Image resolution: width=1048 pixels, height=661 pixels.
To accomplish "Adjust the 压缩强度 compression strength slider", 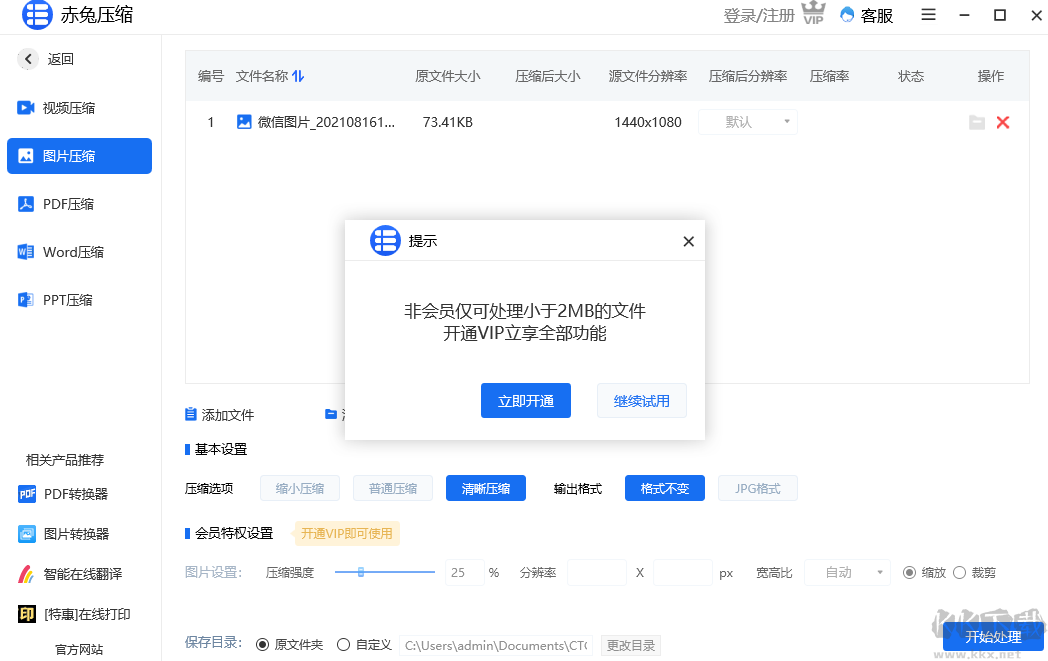I will coord(362,572).
